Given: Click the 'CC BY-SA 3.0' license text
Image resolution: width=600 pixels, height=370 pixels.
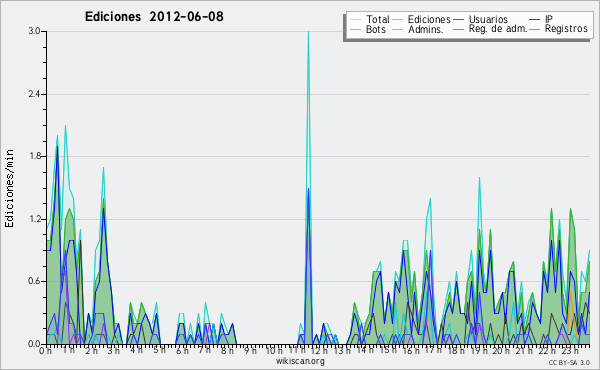Looking at the screenshot, I should click(x=569, y=363).
